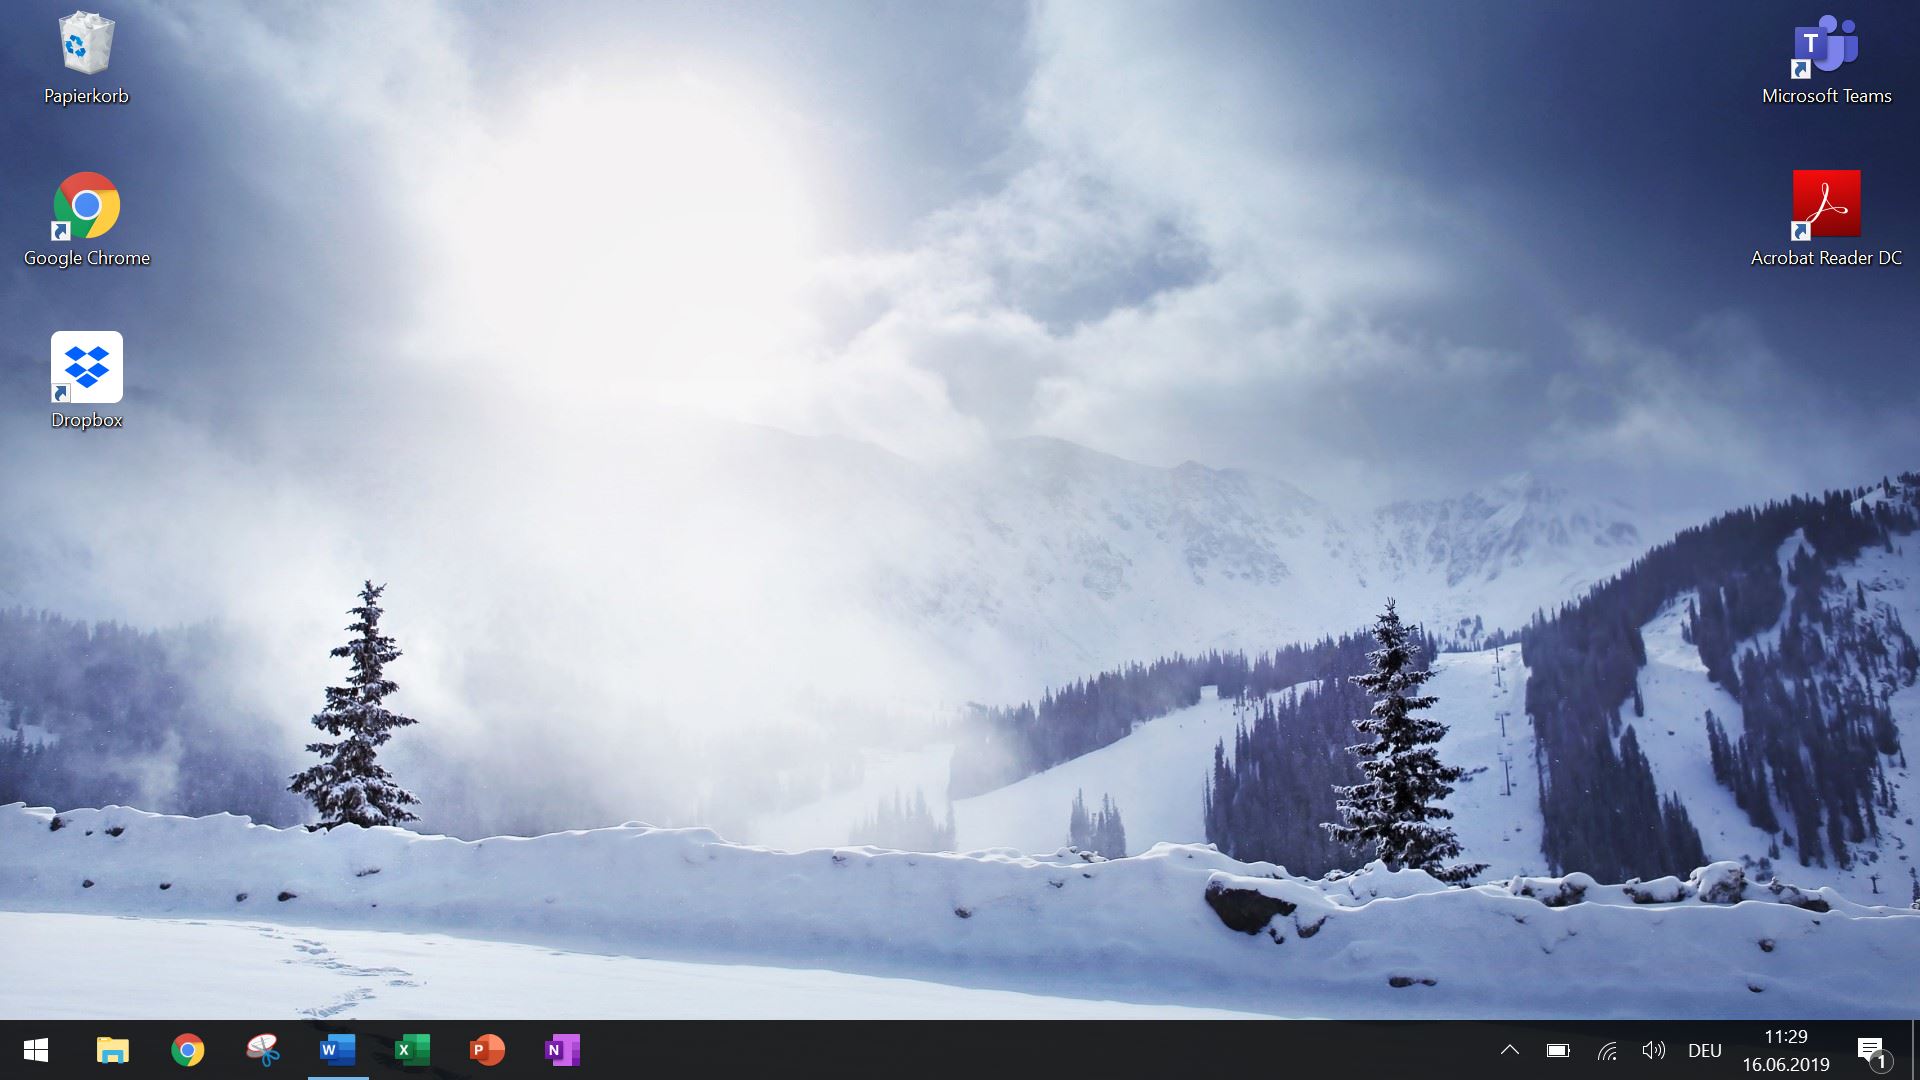Open the Wi-Fi network flyout

[x=1607, y=1050]
